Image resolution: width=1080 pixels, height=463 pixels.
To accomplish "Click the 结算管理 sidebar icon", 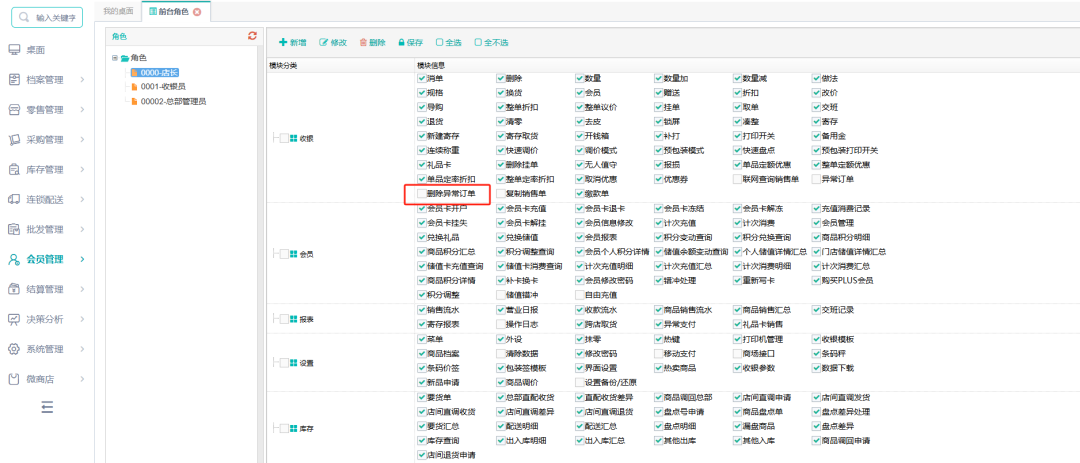I will (14, 289).
